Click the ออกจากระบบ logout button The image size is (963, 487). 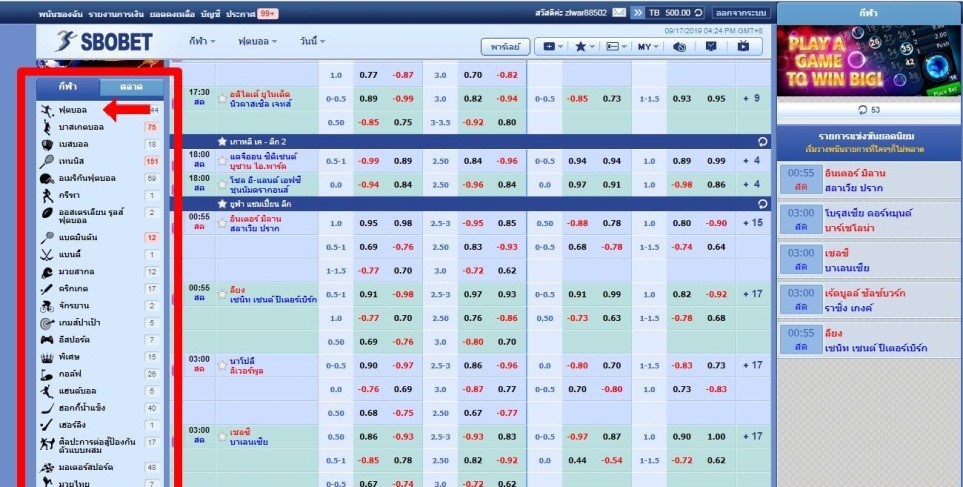click(x=742, y=13)
